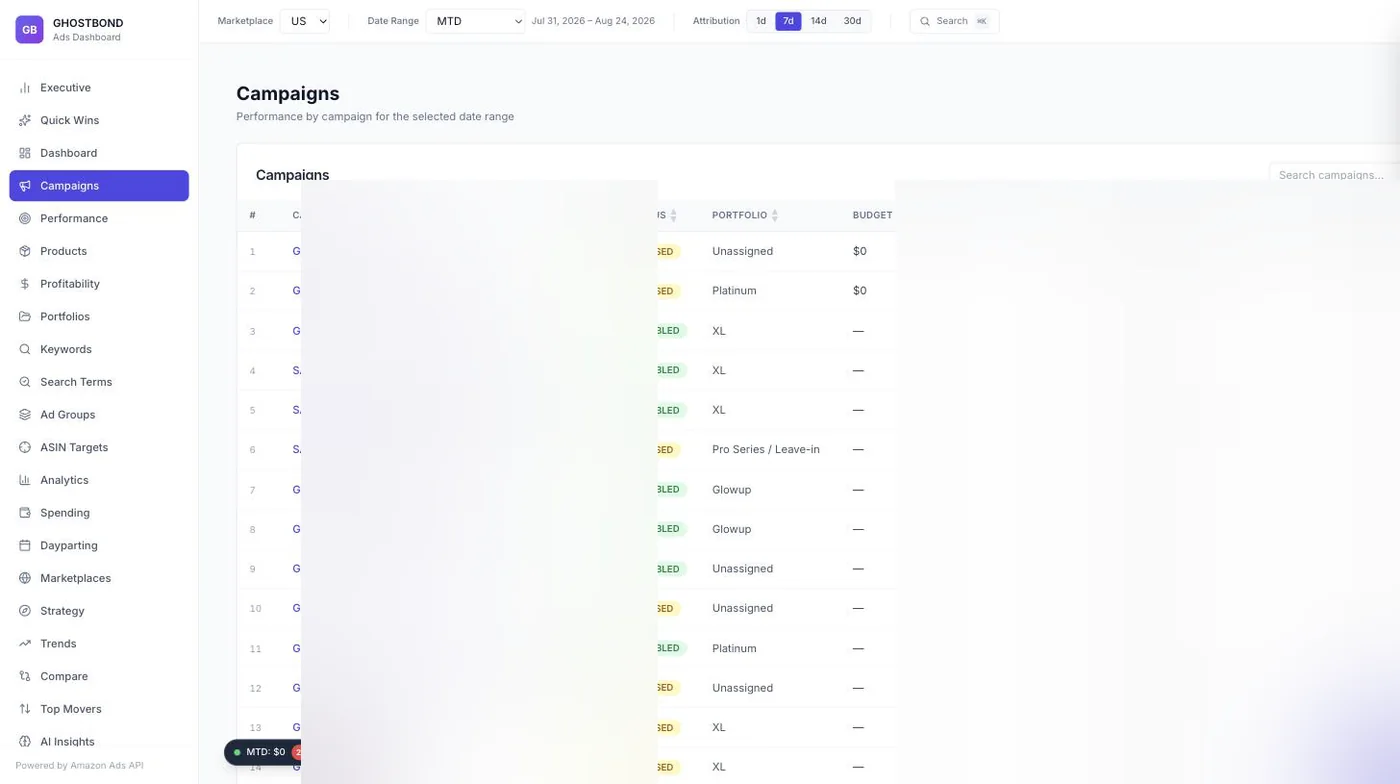Click the Products box icon

25,251
